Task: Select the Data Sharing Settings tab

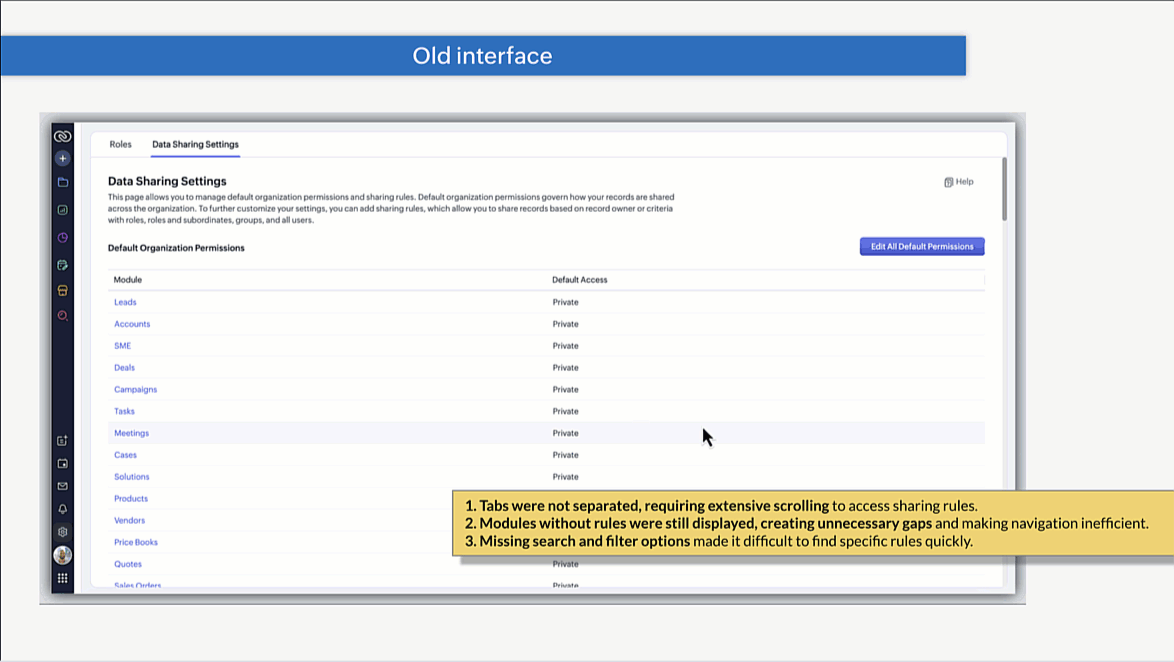Action: pos(195,144)
